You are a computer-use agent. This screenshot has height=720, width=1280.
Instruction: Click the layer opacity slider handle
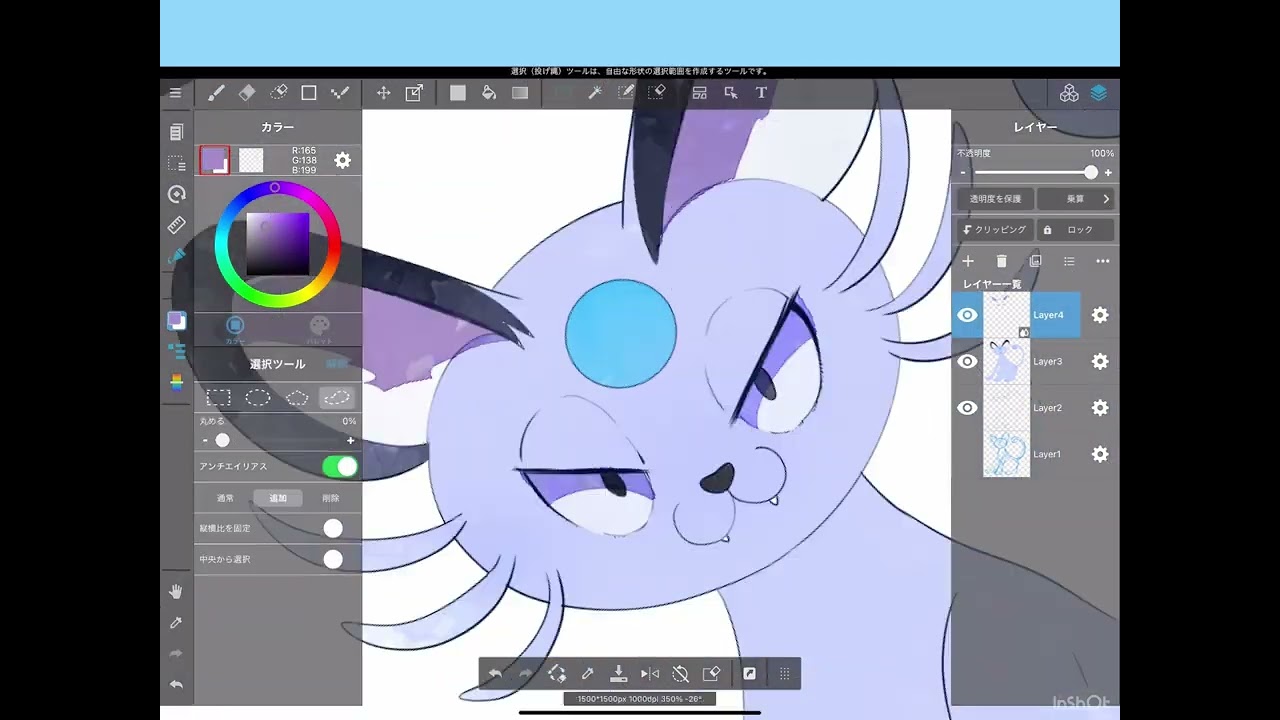1091,173
